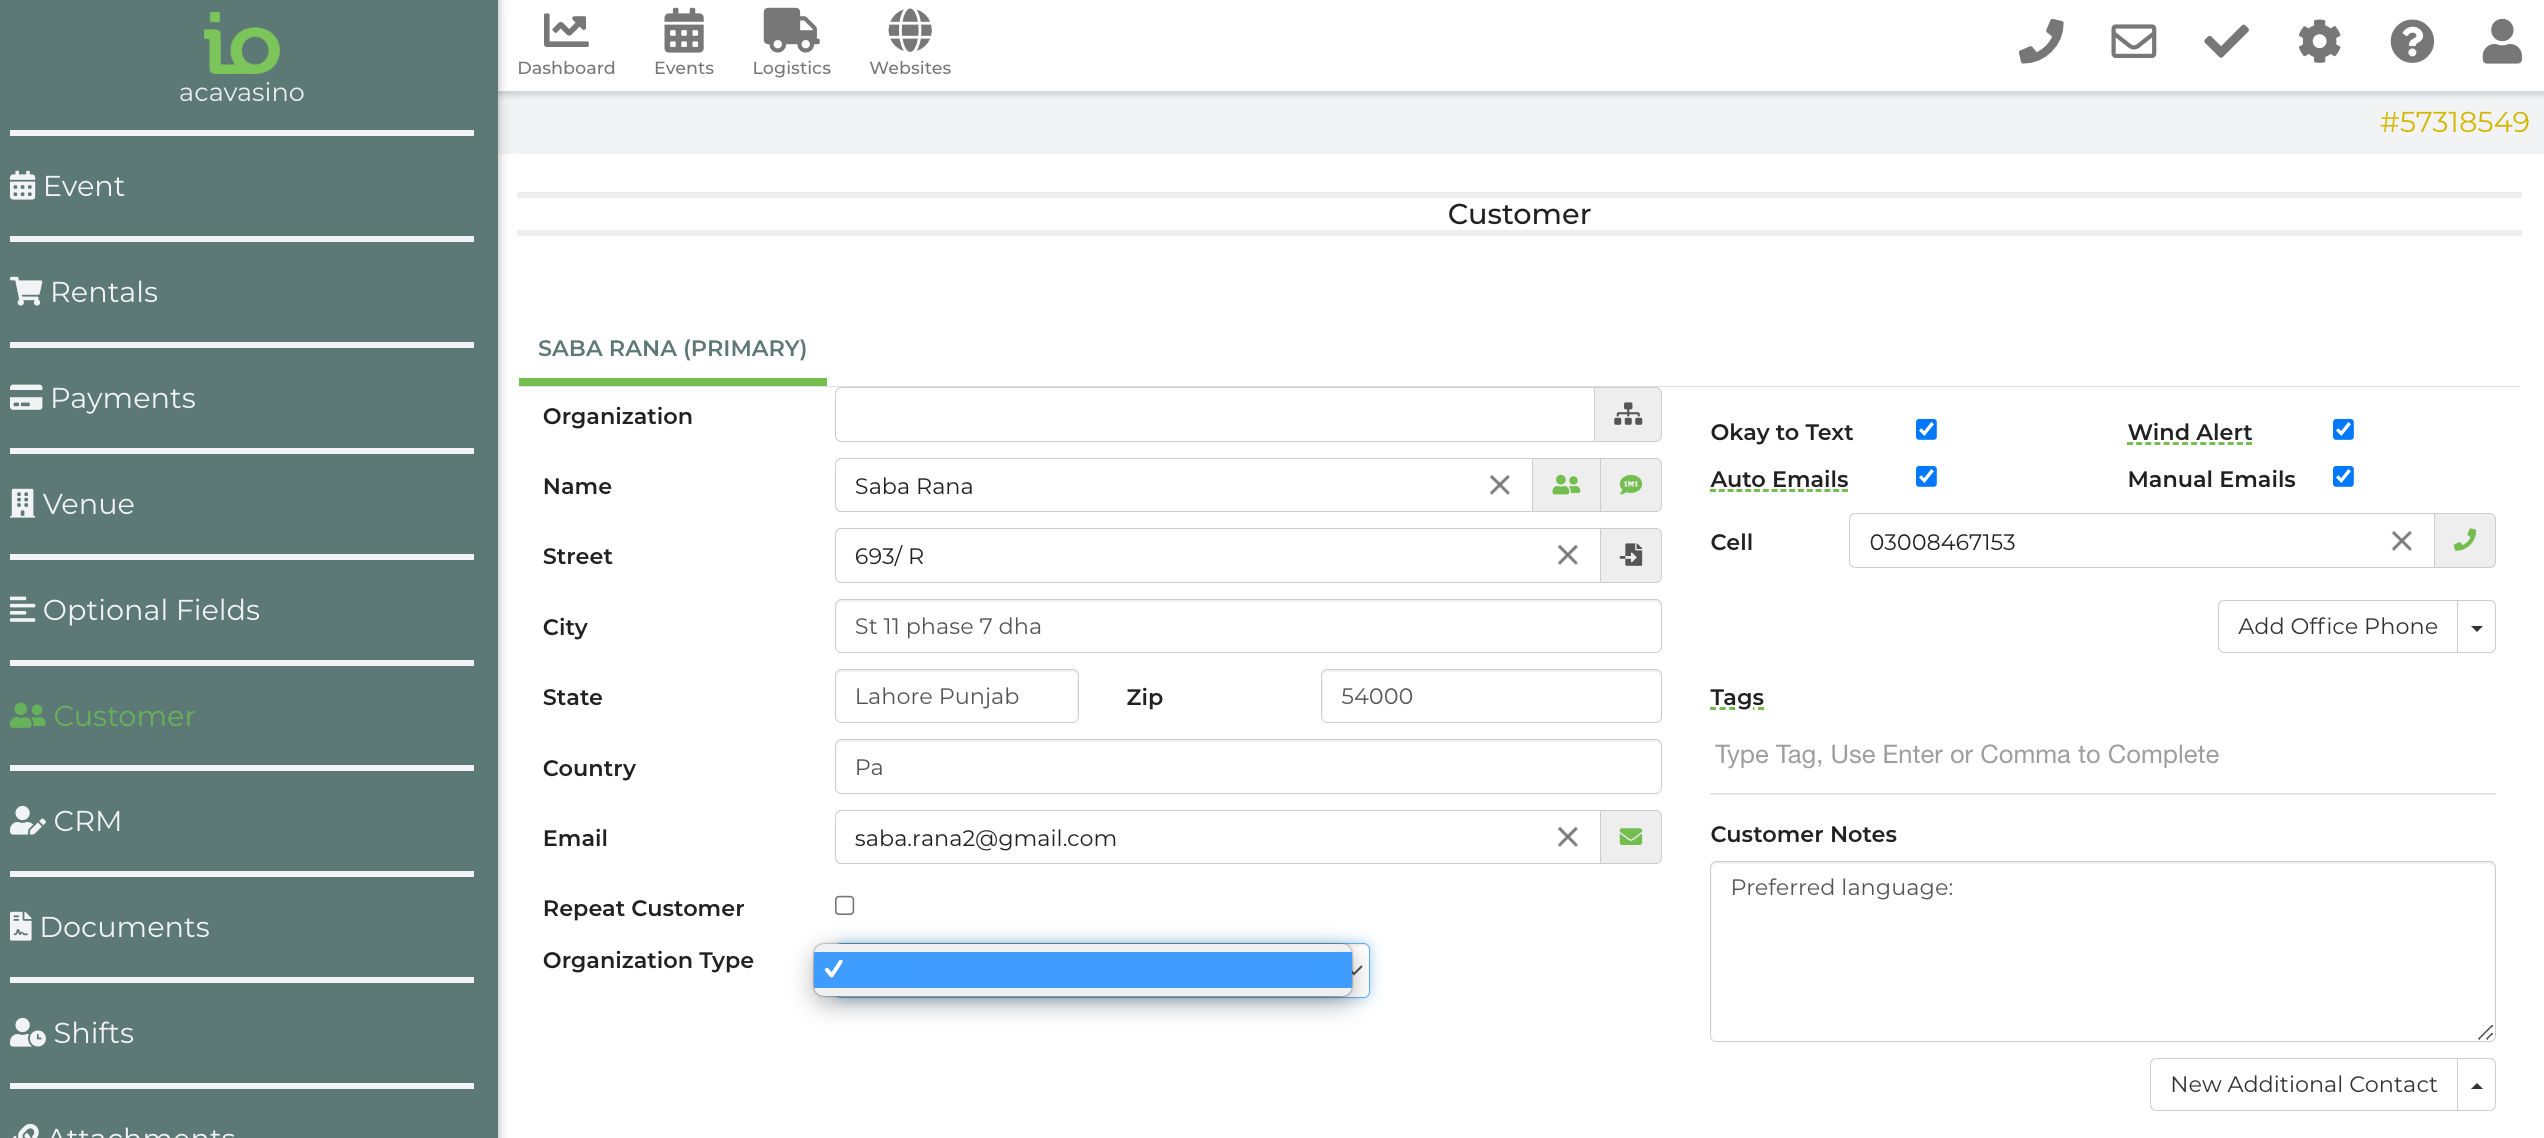
Task: Open the settings gear in top bar
Action: pos(2319,42)
